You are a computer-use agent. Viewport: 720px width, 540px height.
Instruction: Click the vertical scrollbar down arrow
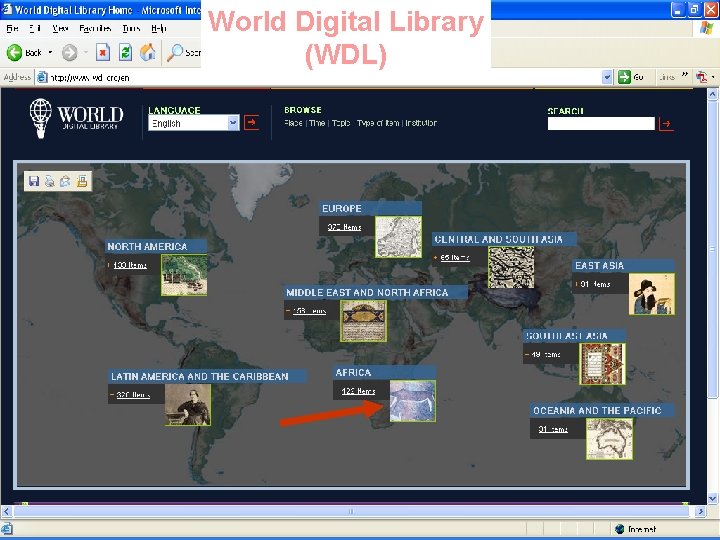coord(712,498)
